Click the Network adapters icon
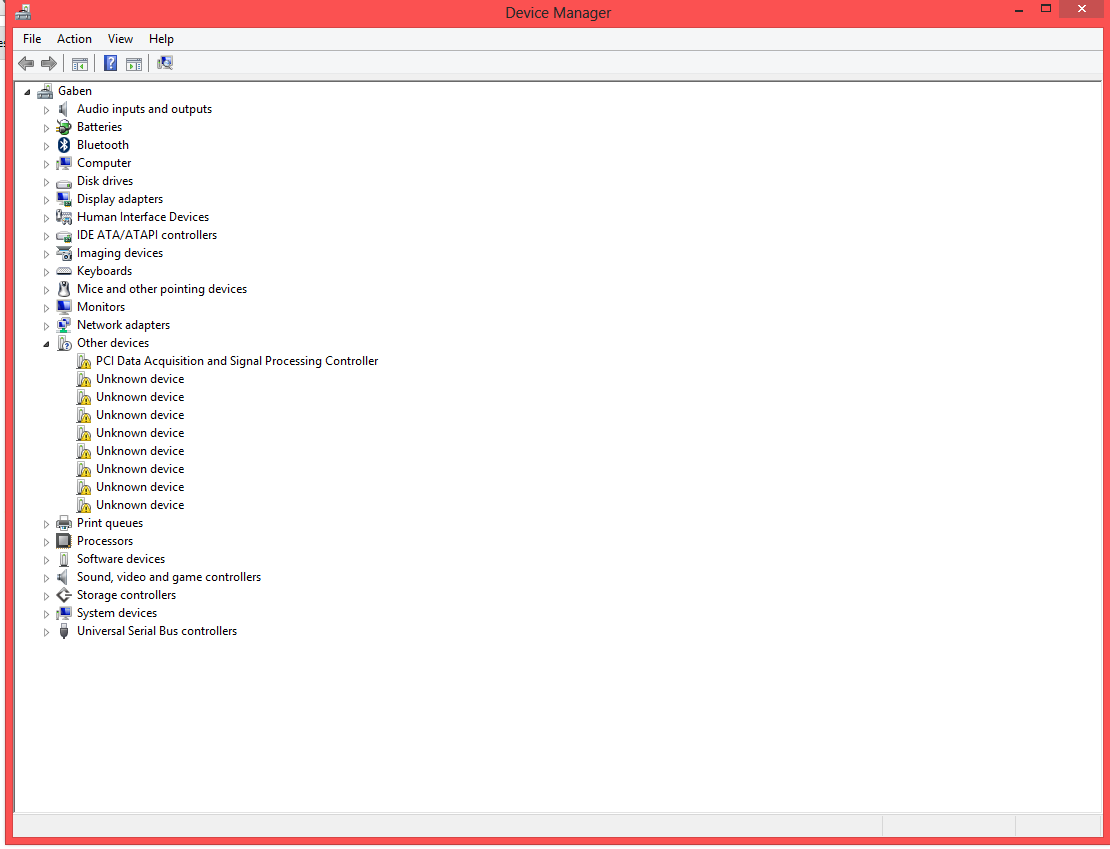Viewport: 1110px width, 849px height. click(x=64, y=325)
